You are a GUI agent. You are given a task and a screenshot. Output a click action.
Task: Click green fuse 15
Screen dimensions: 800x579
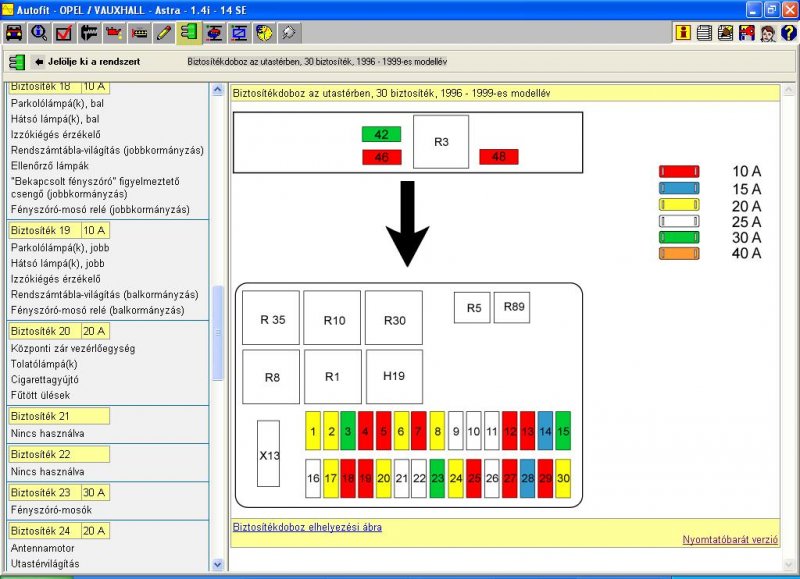563,431
